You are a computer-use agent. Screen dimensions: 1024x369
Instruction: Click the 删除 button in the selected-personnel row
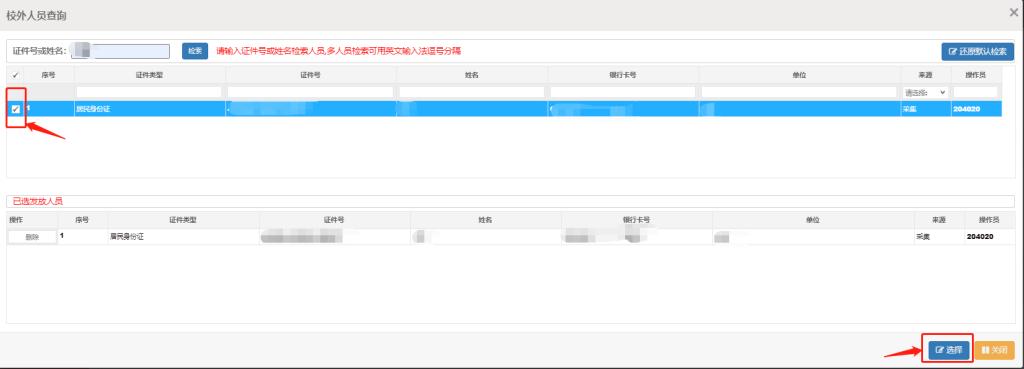[32, 237]
